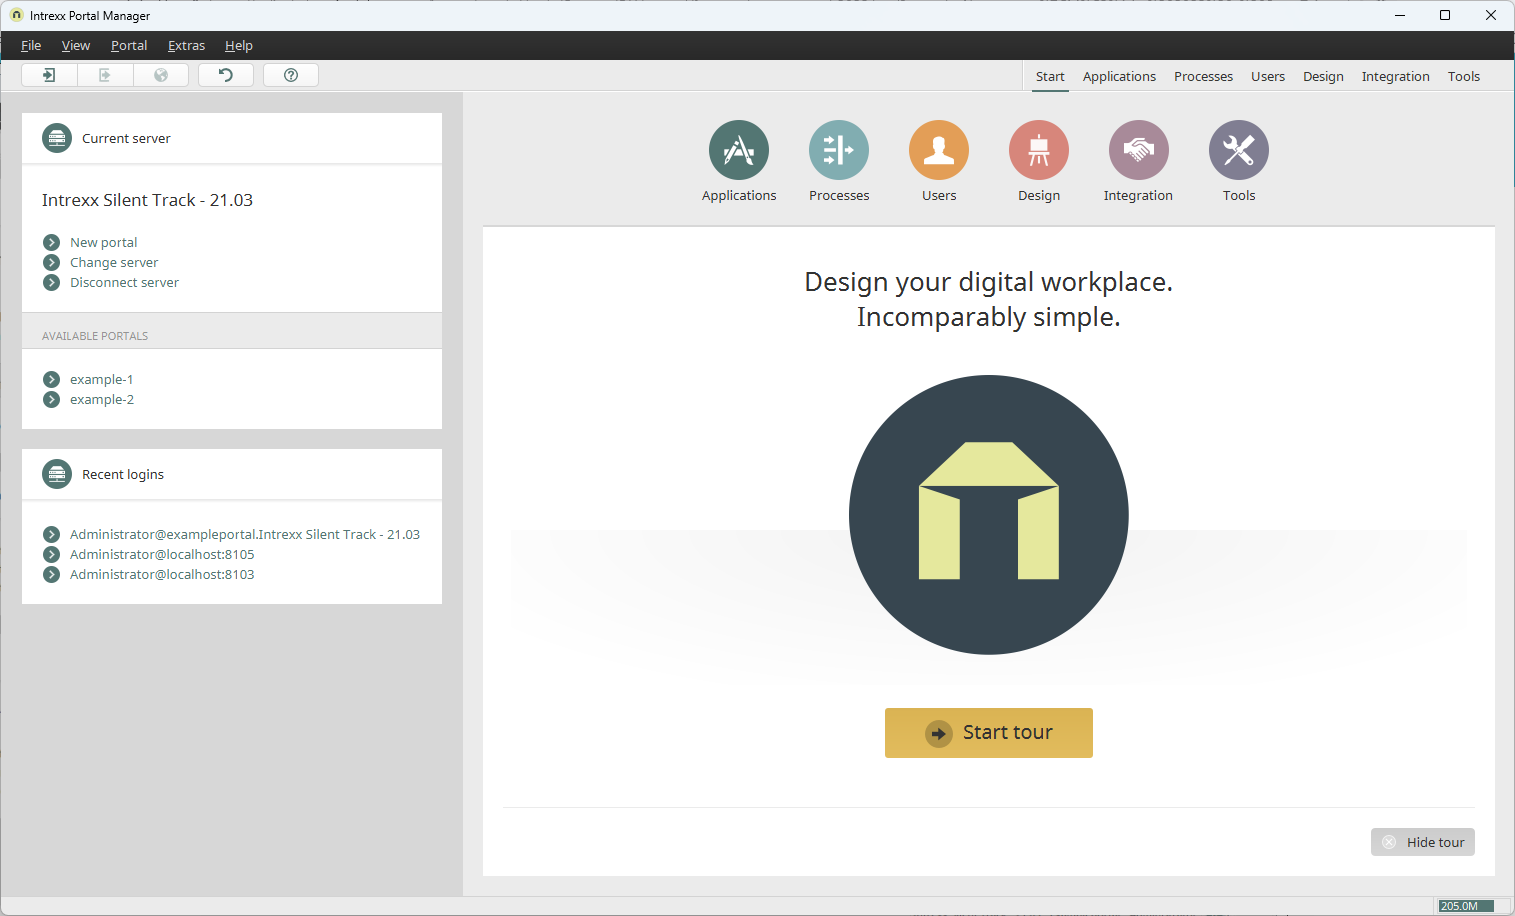Open the Portal menu
Viewport: 1515px width, 916px height.
tap(129, 45)
